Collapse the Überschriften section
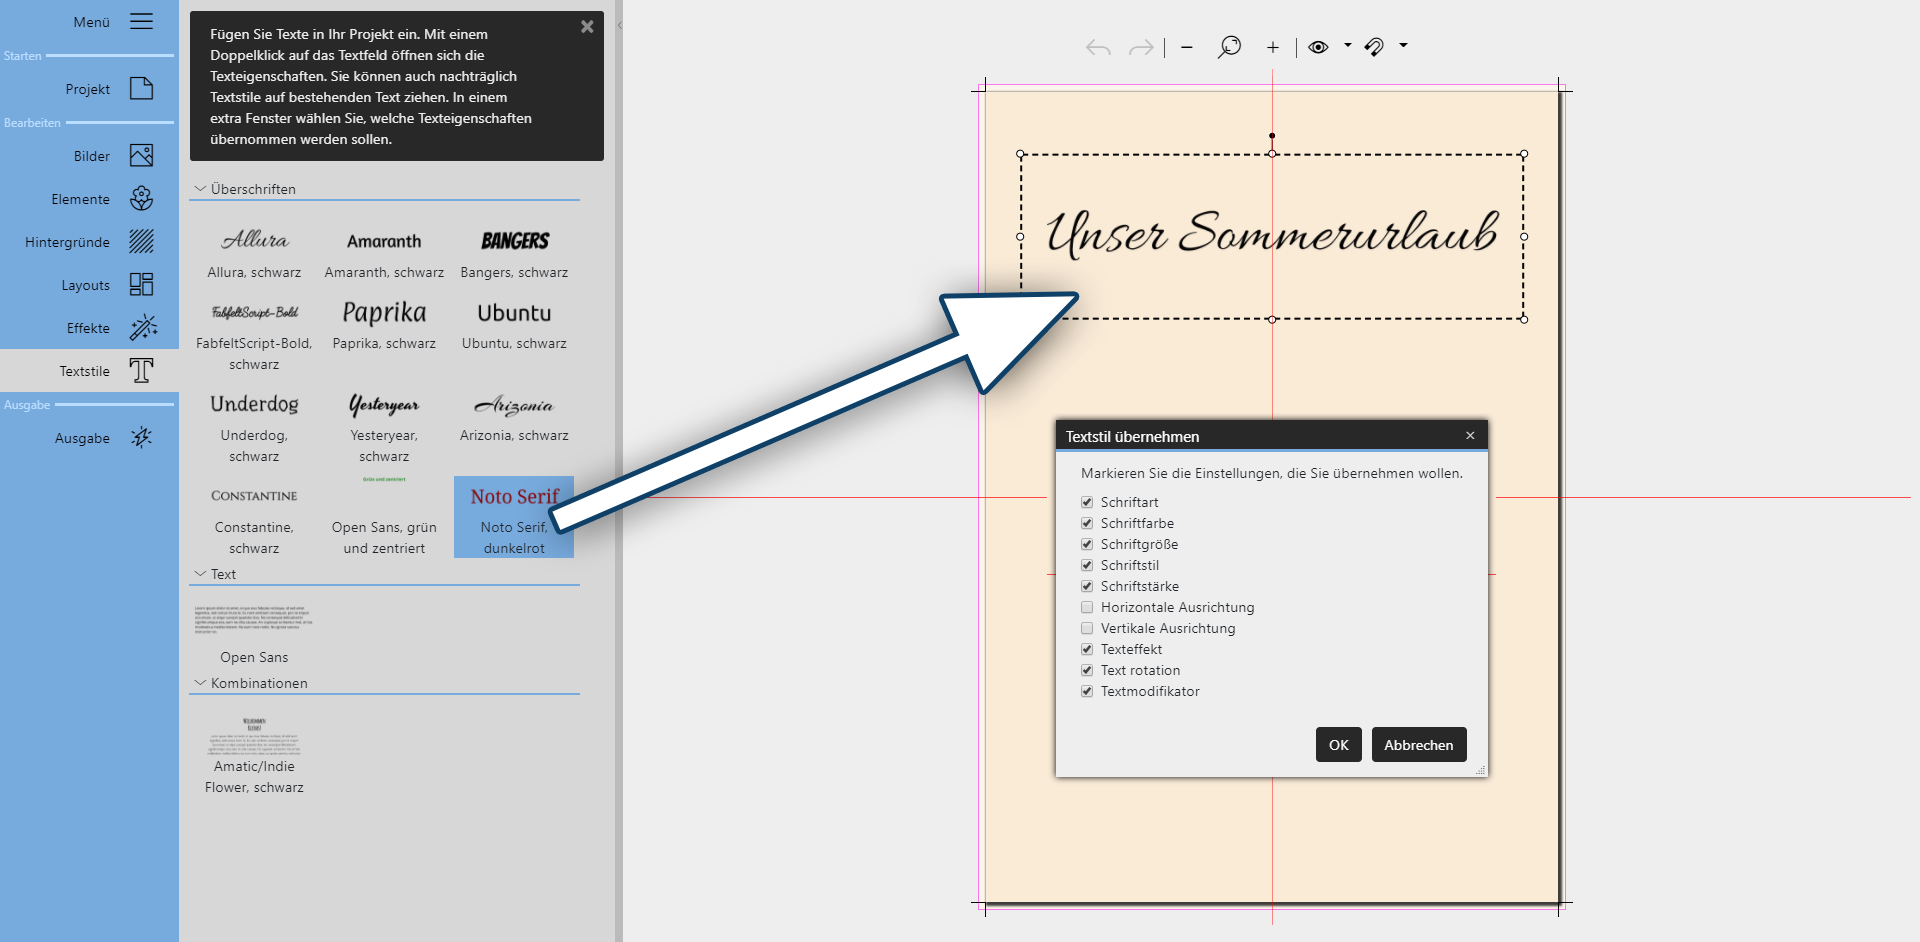The width and height of the screenshot is (1920, 942). point(200,189)
